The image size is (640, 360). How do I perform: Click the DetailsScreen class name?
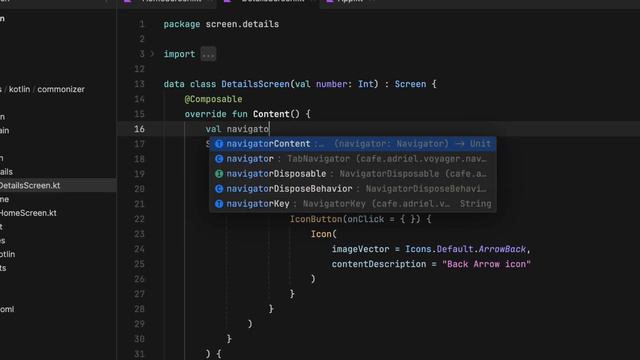coord(256,84)
